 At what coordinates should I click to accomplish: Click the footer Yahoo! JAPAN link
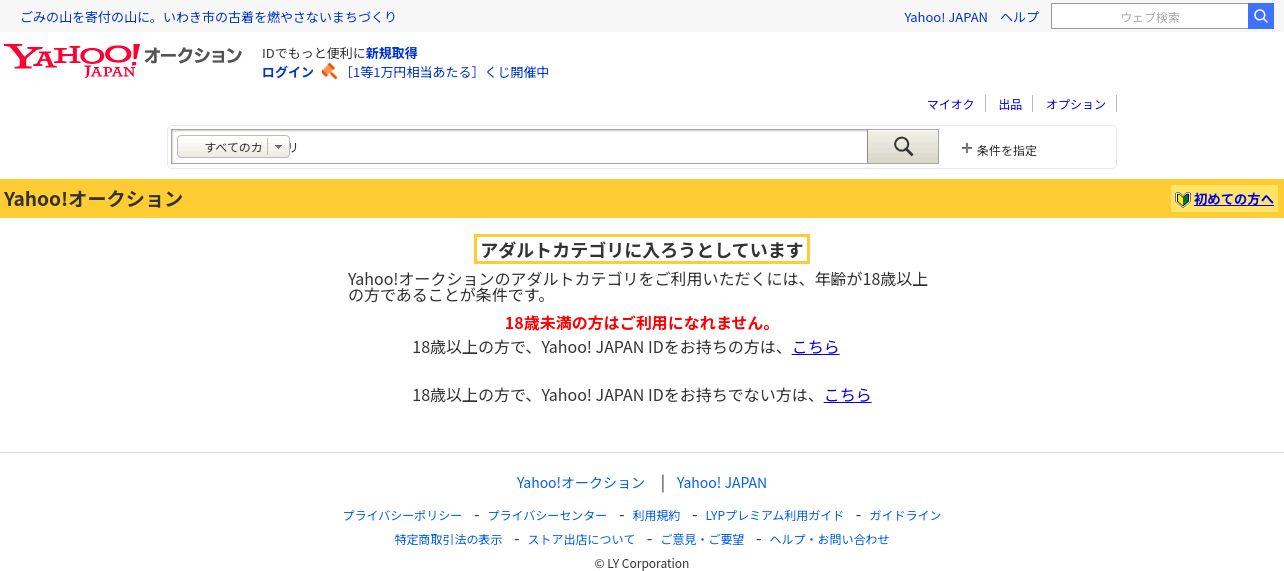tap(722, 482)
